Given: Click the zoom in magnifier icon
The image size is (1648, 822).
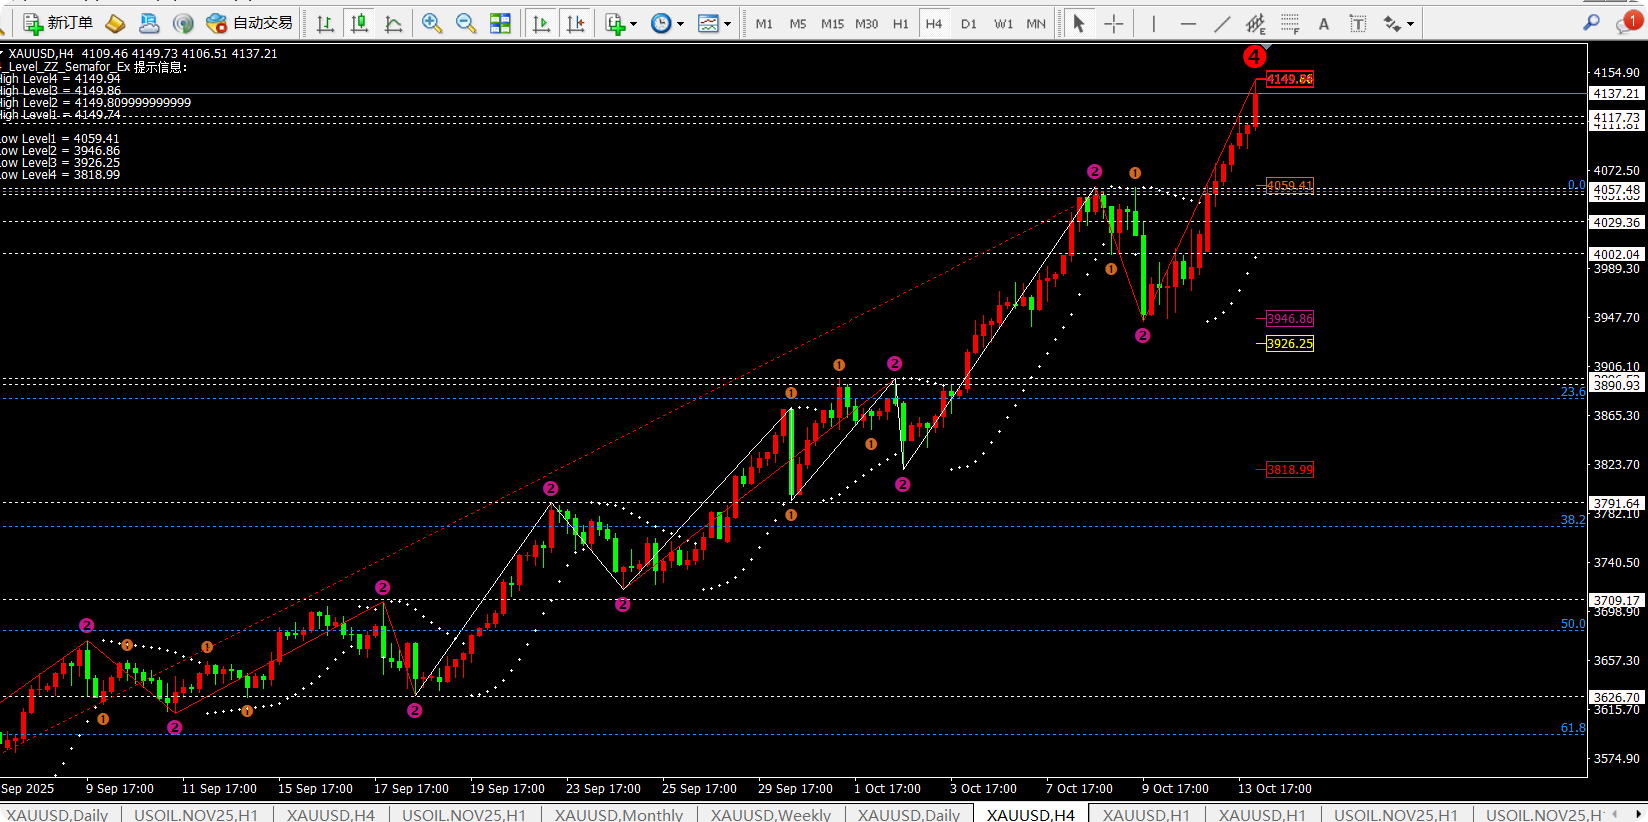Looking at the screenshot, I should tap(432, 23).
